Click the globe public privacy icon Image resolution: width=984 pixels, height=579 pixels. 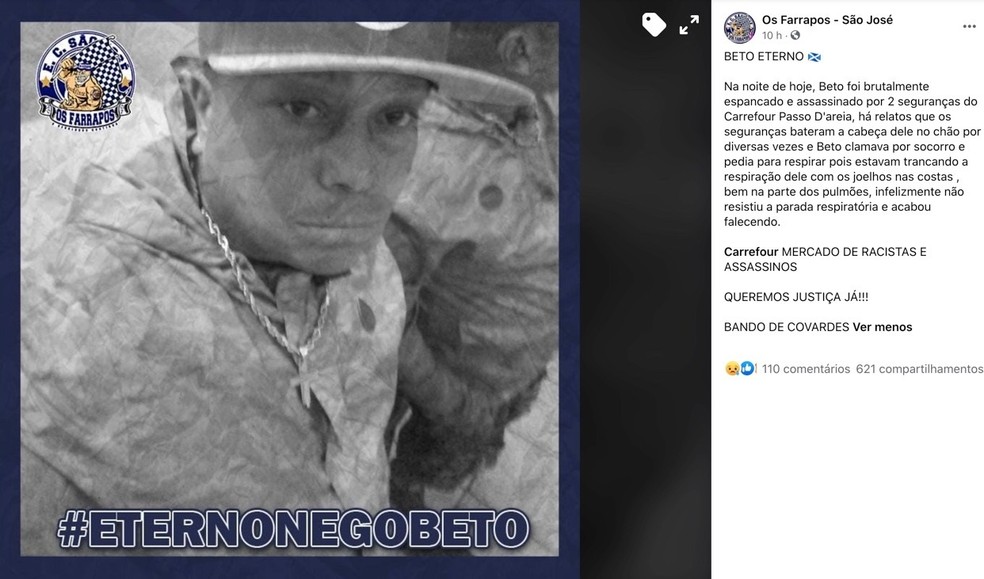pos(795,36)
